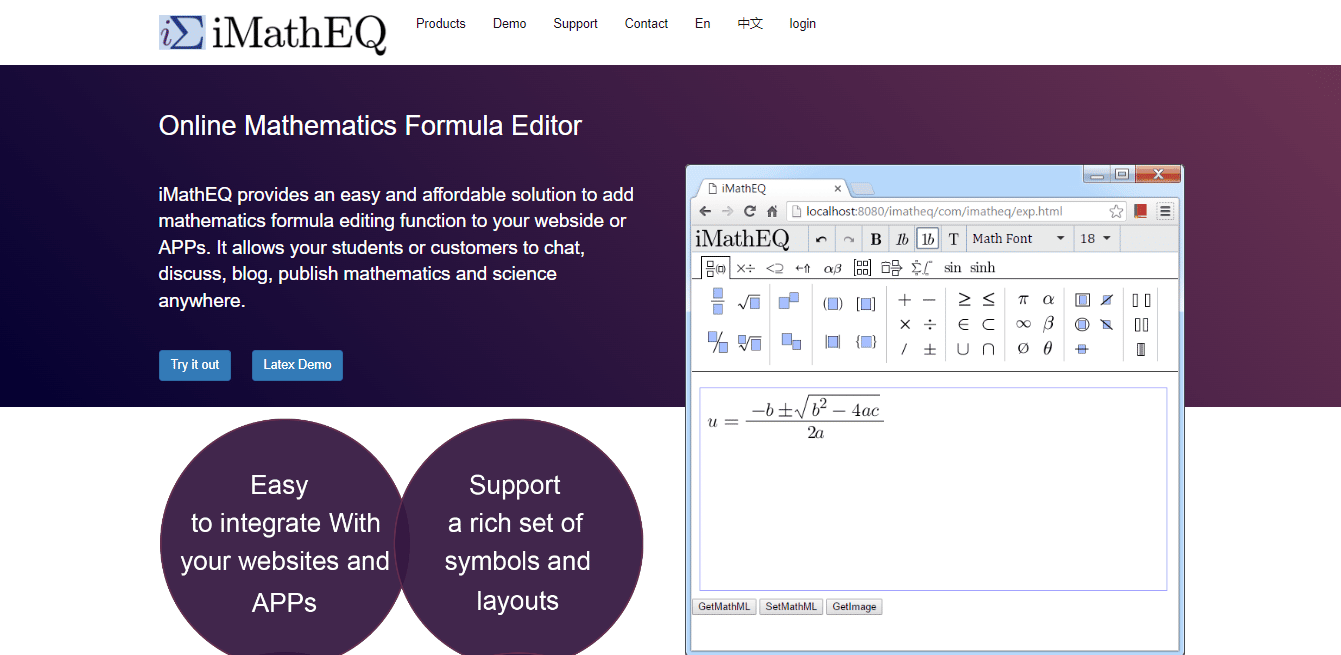This screenshot has width=1341, height=655.
Task: Open the Products menu
Action: [440, 23]
